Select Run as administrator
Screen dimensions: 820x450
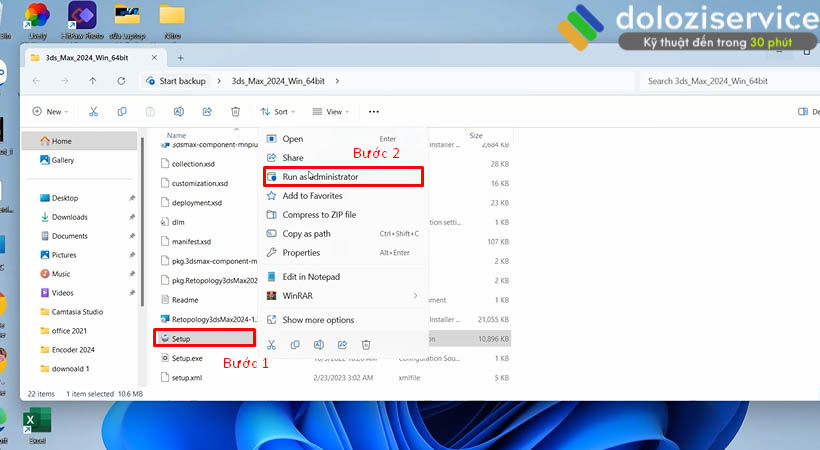coord(320,177)
